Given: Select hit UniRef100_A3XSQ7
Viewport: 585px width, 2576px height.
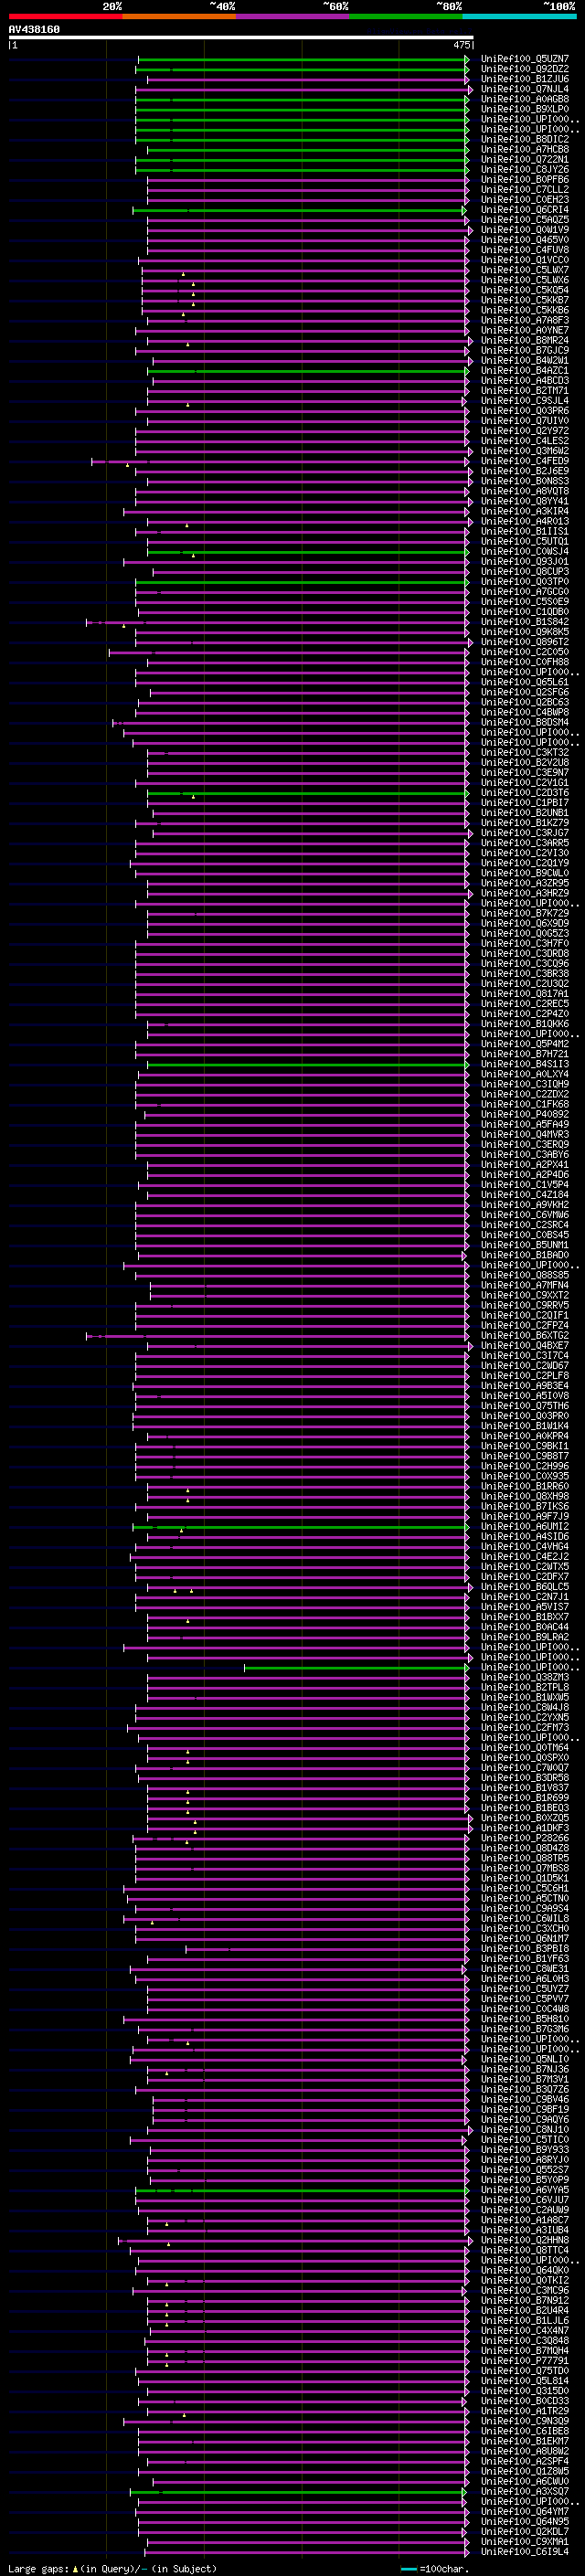Looking at the screenshot, I should pyautogui.click(x=525, y=2492).
